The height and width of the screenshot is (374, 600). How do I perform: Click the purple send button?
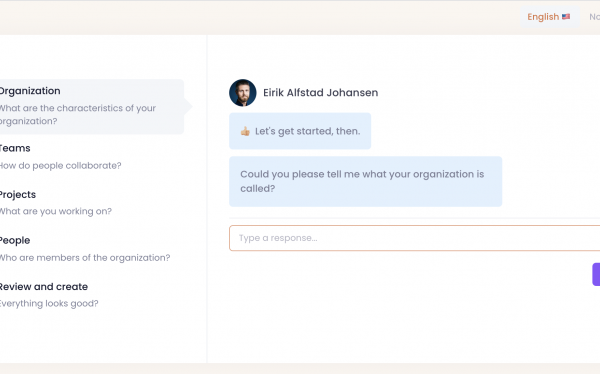596,274
